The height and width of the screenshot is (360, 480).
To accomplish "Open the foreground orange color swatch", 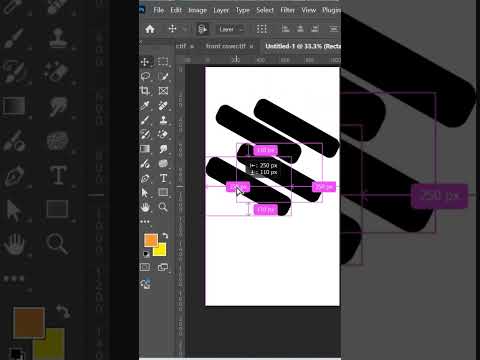I will coord(151,240).
